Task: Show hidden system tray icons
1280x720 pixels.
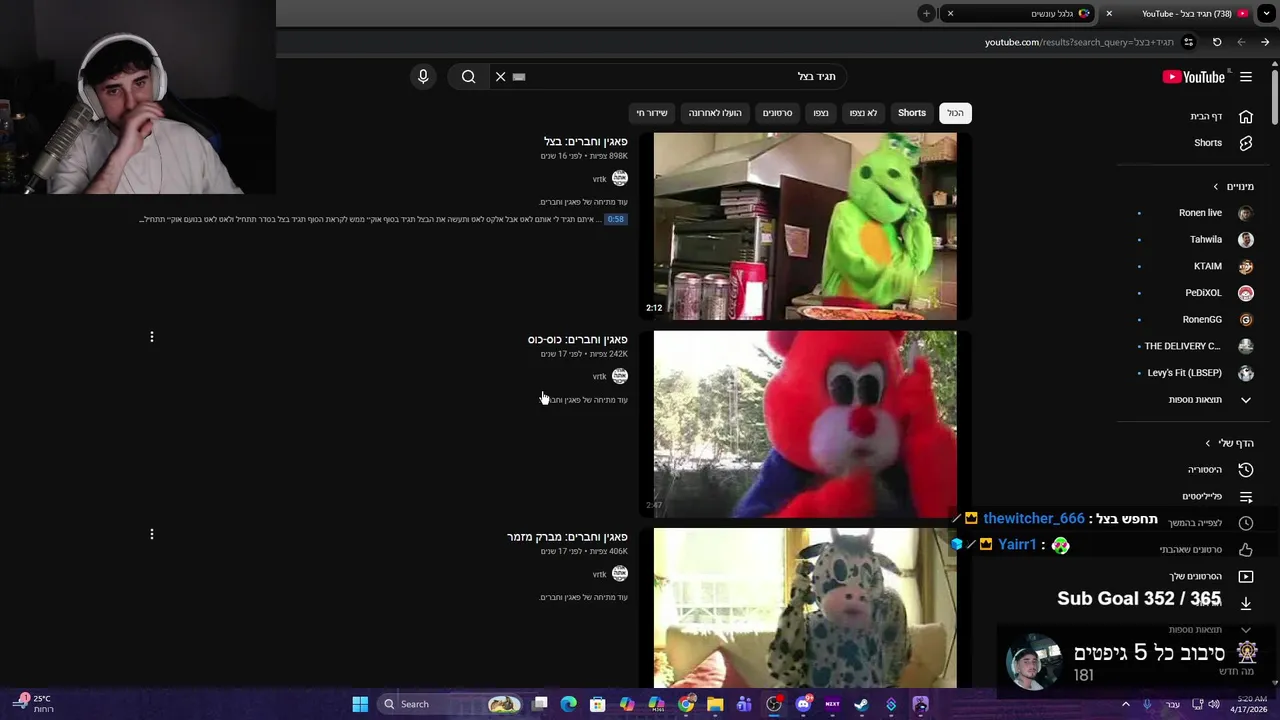Action: click(1126, 704)
